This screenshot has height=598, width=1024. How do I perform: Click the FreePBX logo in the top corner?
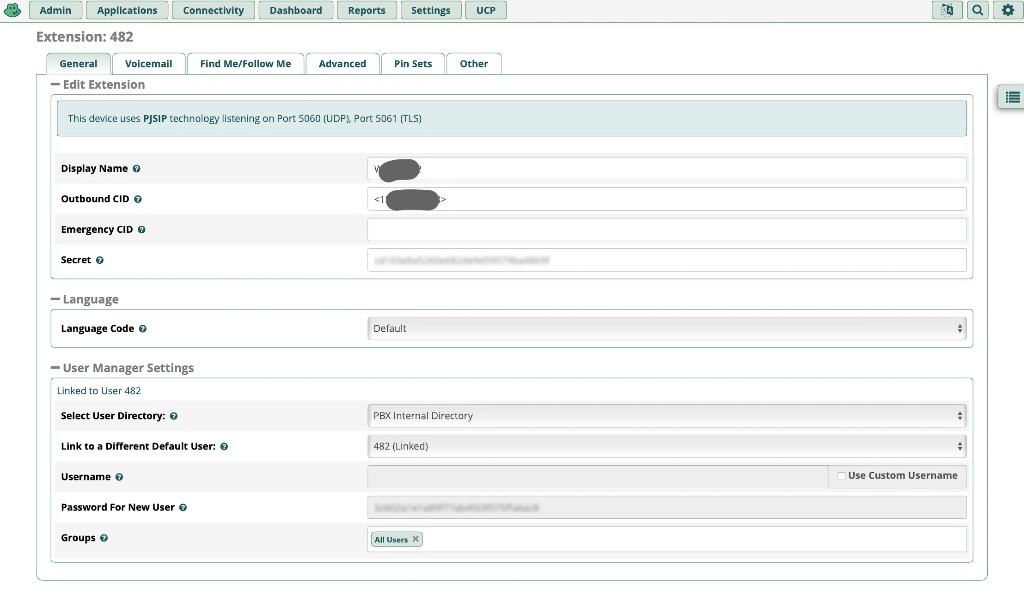(x=11, y=10)
